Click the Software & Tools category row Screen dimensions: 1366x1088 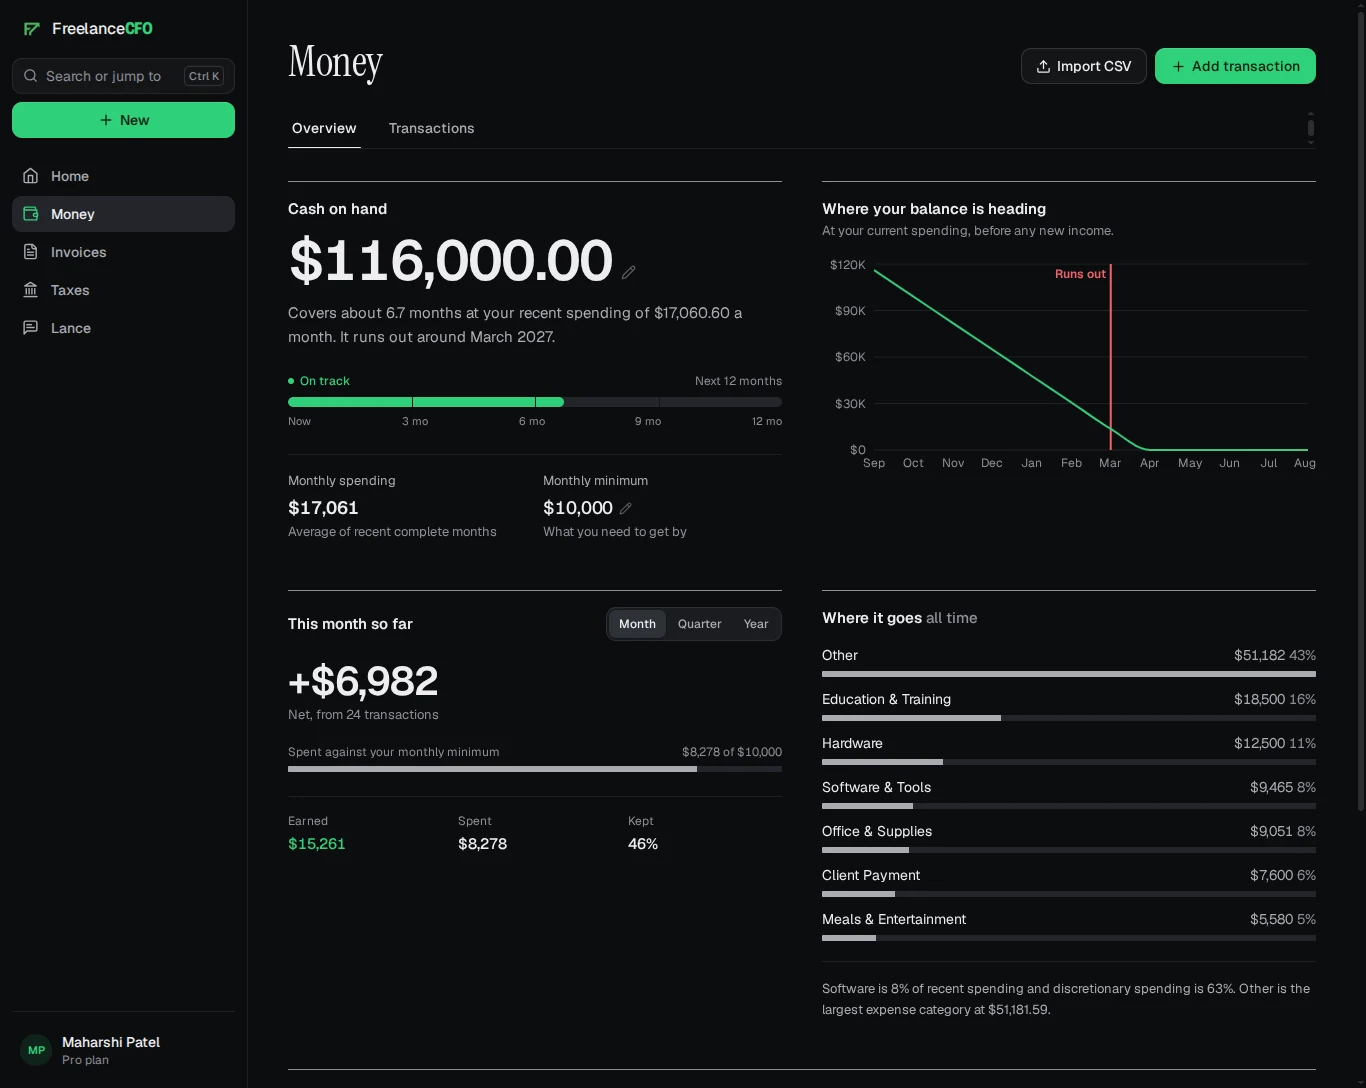(x=1069, y=794)
